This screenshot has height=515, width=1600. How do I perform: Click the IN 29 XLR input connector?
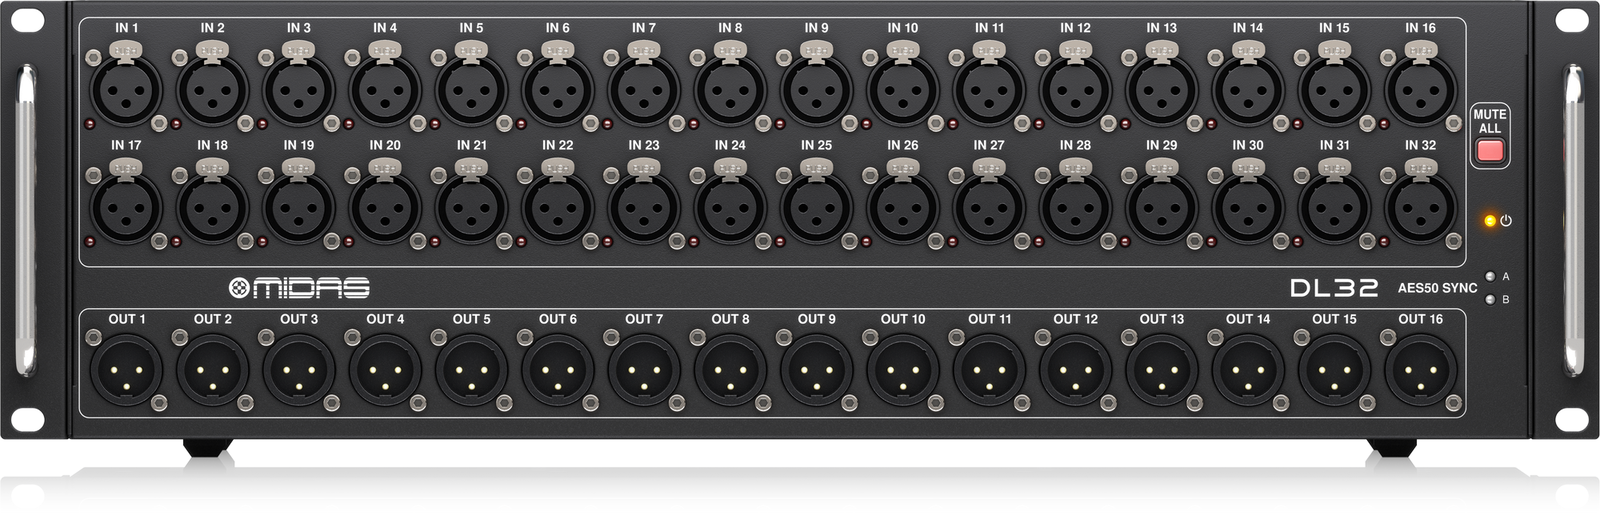[1162, 207]
